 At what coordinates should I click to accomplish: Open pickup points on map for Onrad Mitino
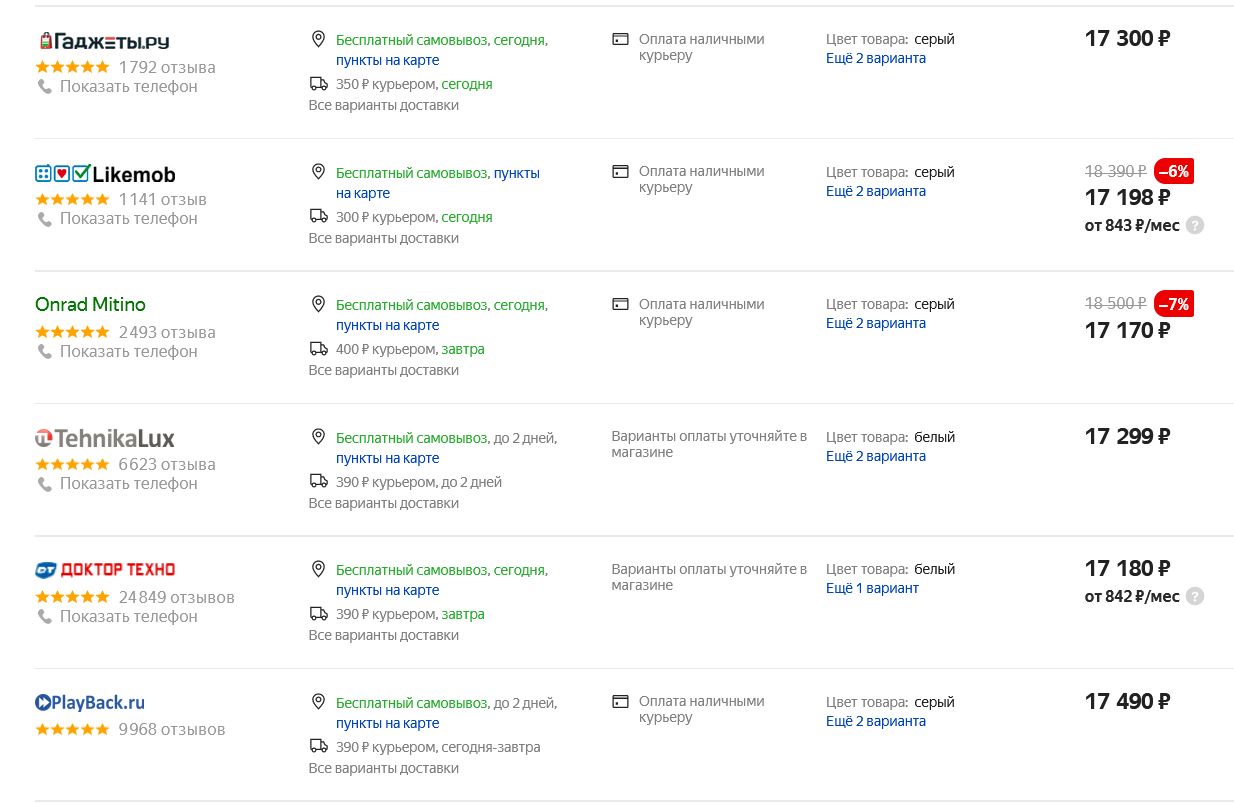tap(387, 325)
